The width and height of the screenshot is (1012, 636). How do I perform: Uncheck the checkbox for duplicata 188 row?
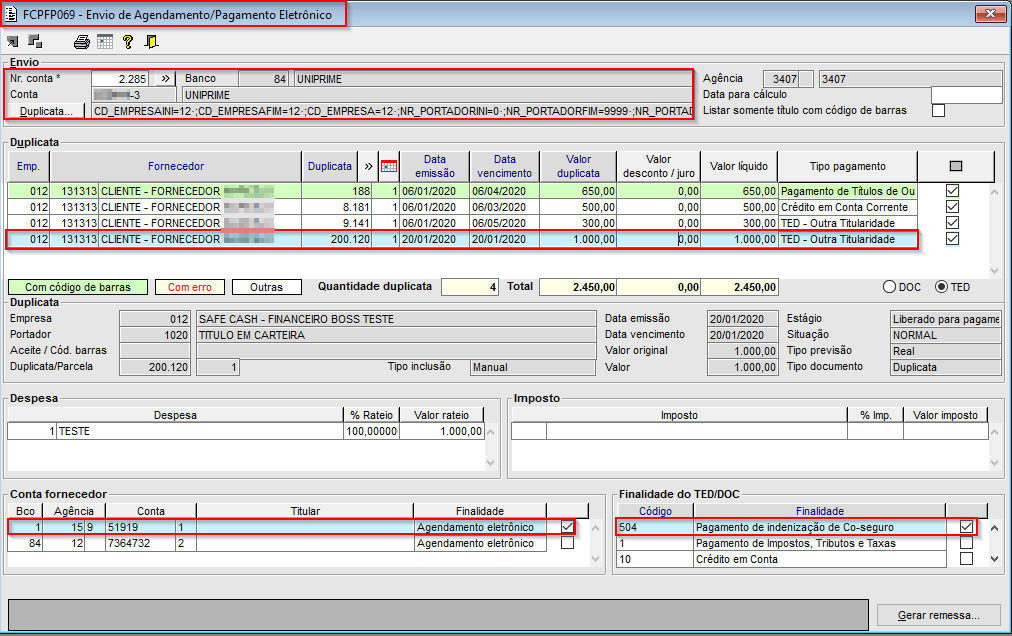click(x=953, y=191)
